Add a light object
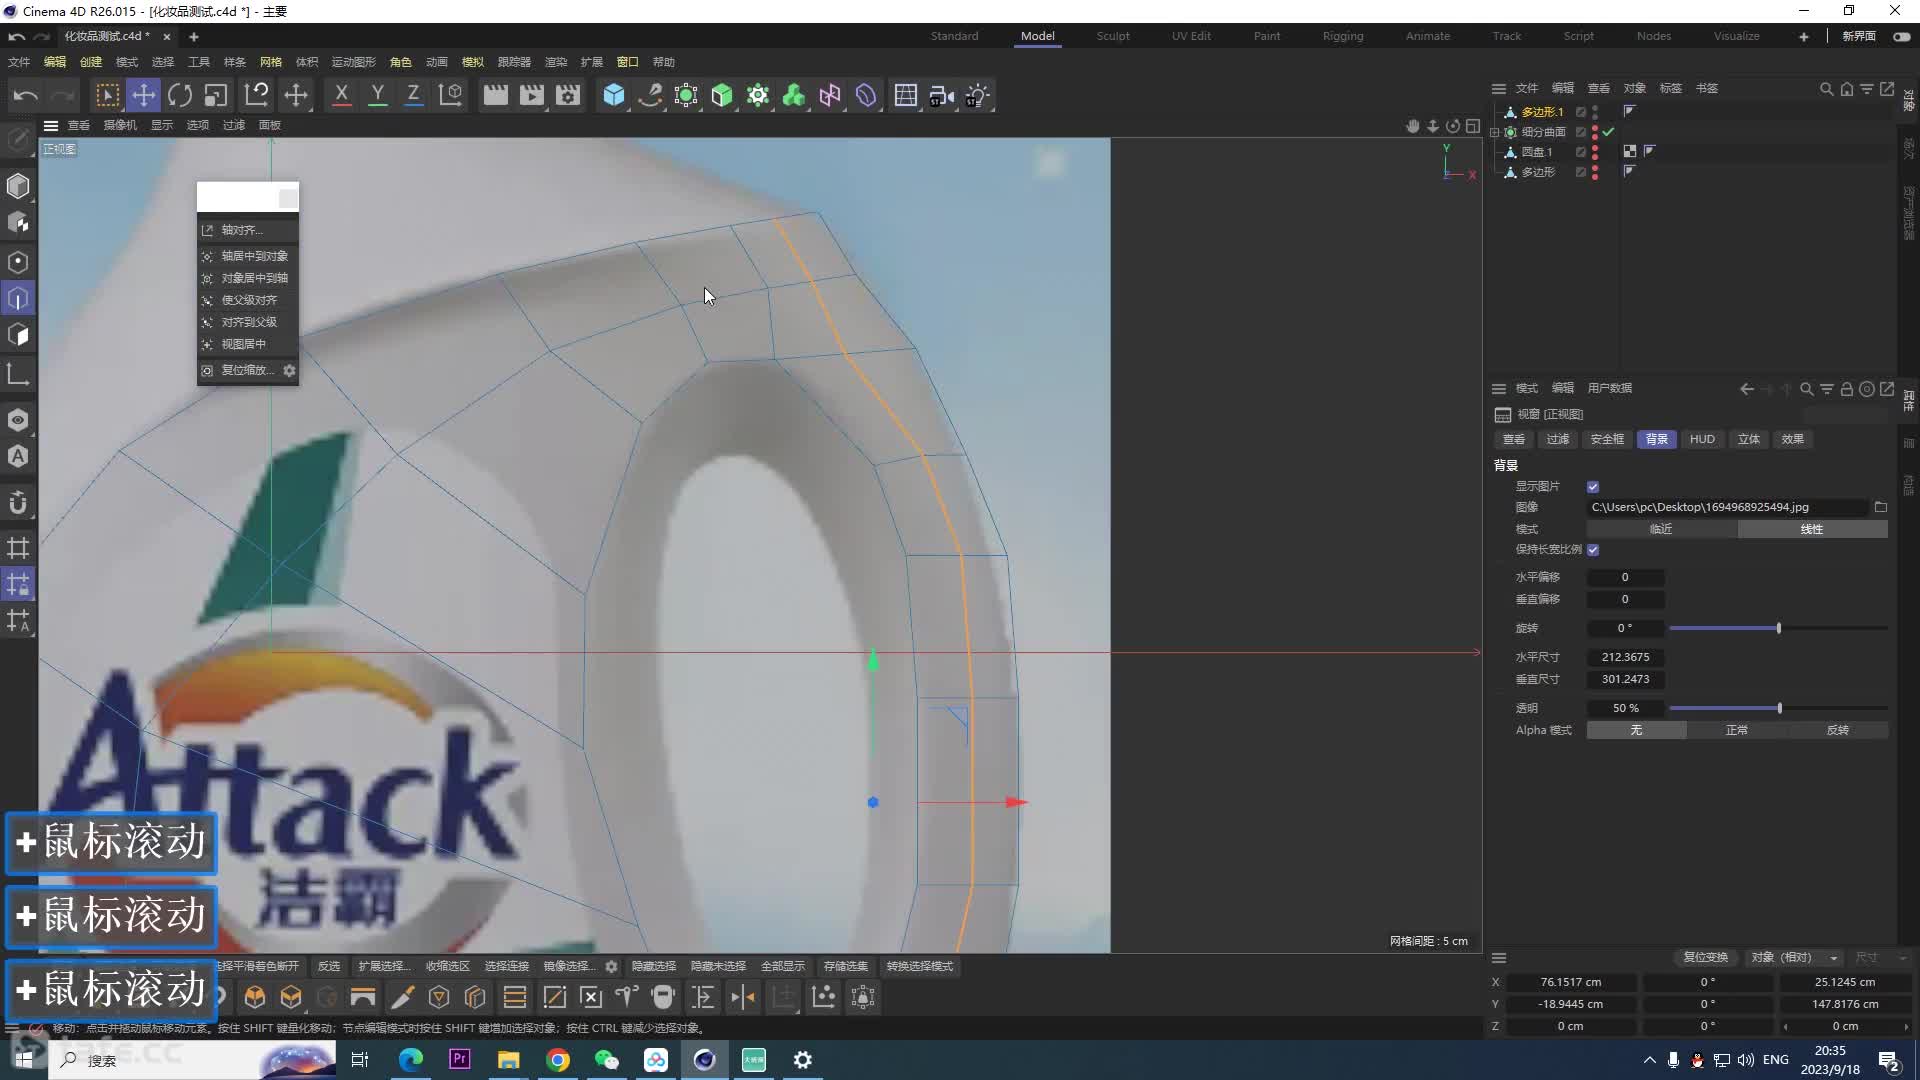This screenshot has height=1080, width=1920. point(978,96)
